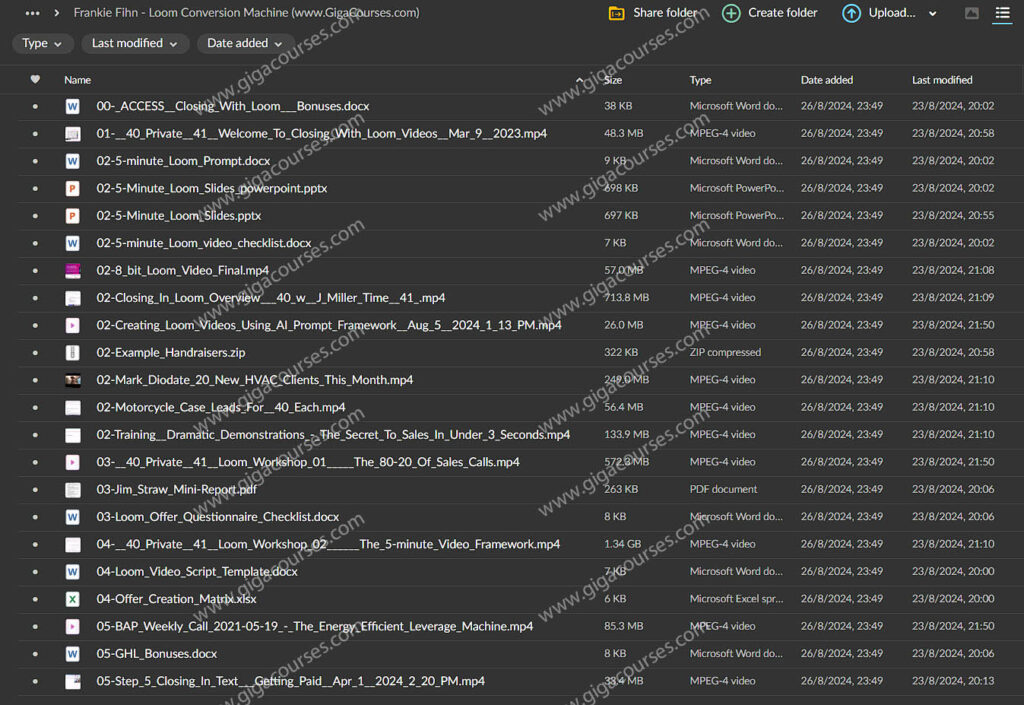1024x705 pixels.
Task: Switch to thumbnail view icon
Action: pyautogui.click(x=971, y=13)
